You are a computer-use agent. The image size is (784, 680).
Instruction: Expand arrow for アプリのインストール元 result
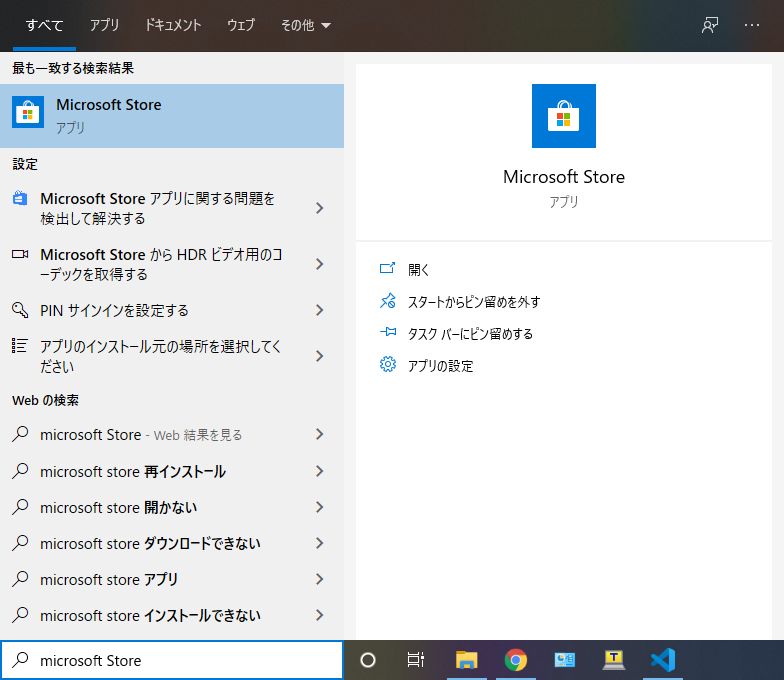pos(320,356)
